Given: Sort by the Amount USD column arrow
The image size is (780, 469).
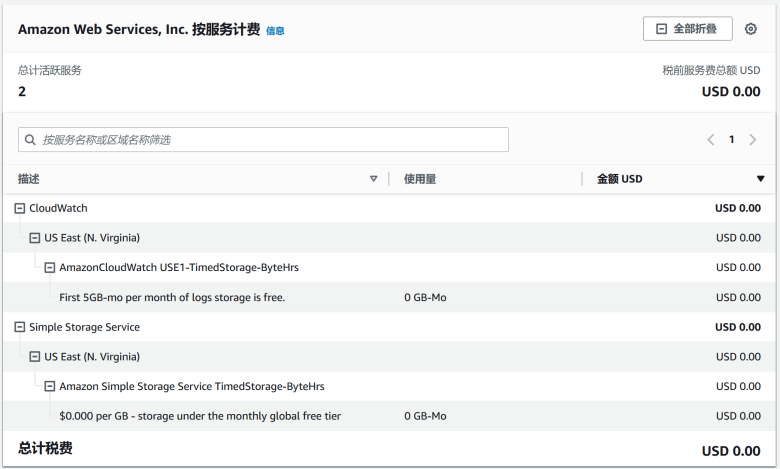Looking at the screenshot, I should (760, 179).
